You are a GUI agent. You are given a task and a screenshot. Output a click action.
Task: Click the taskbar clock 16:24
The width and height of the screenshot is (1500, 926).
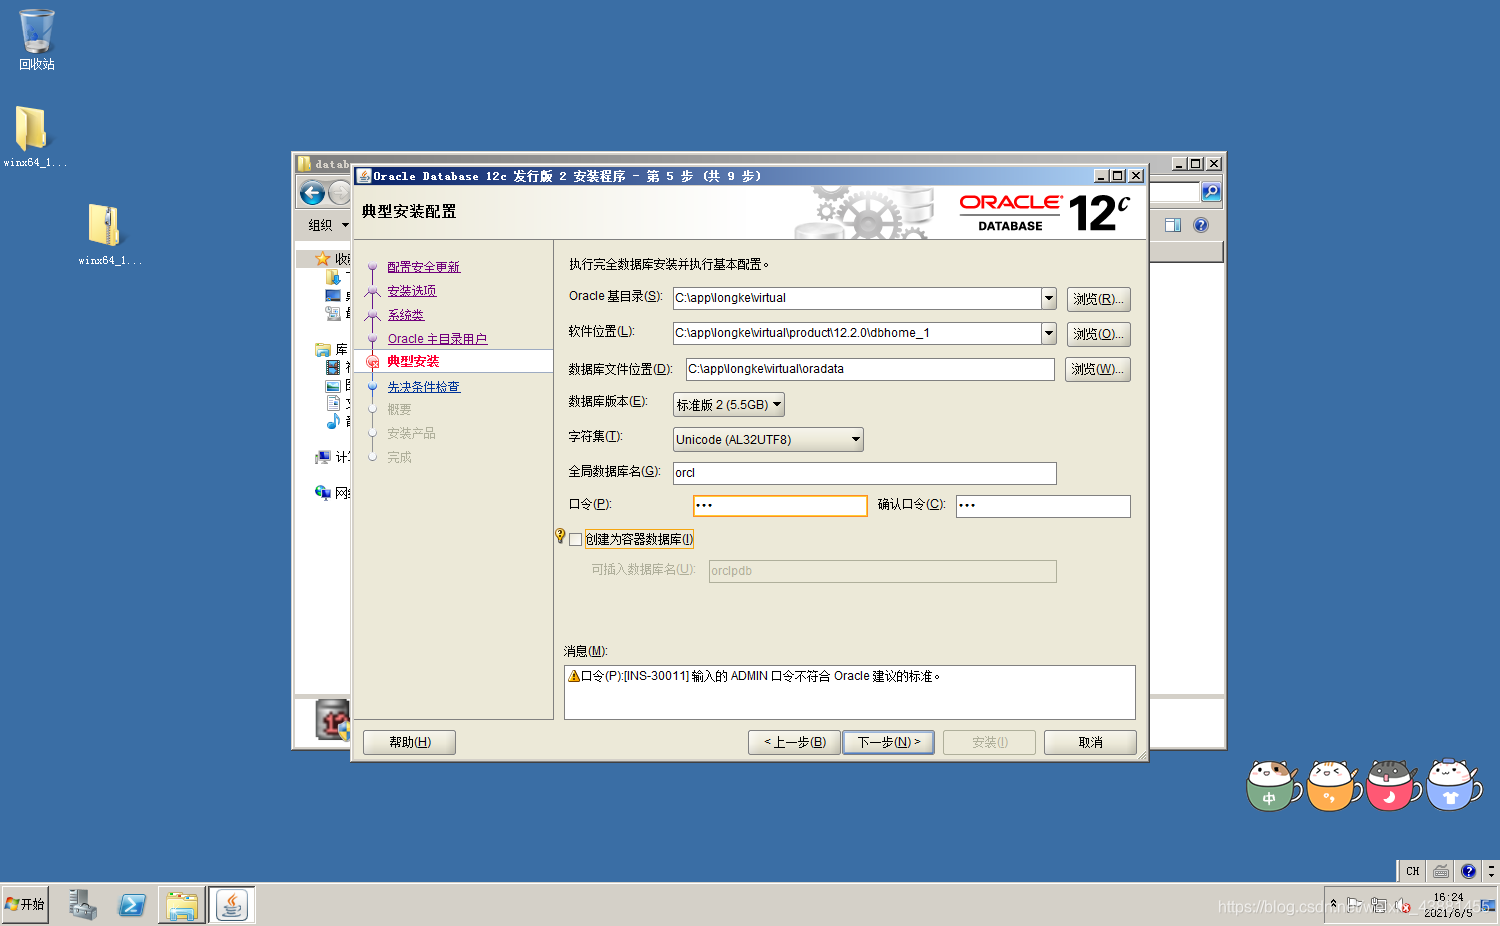[1447, 897]
